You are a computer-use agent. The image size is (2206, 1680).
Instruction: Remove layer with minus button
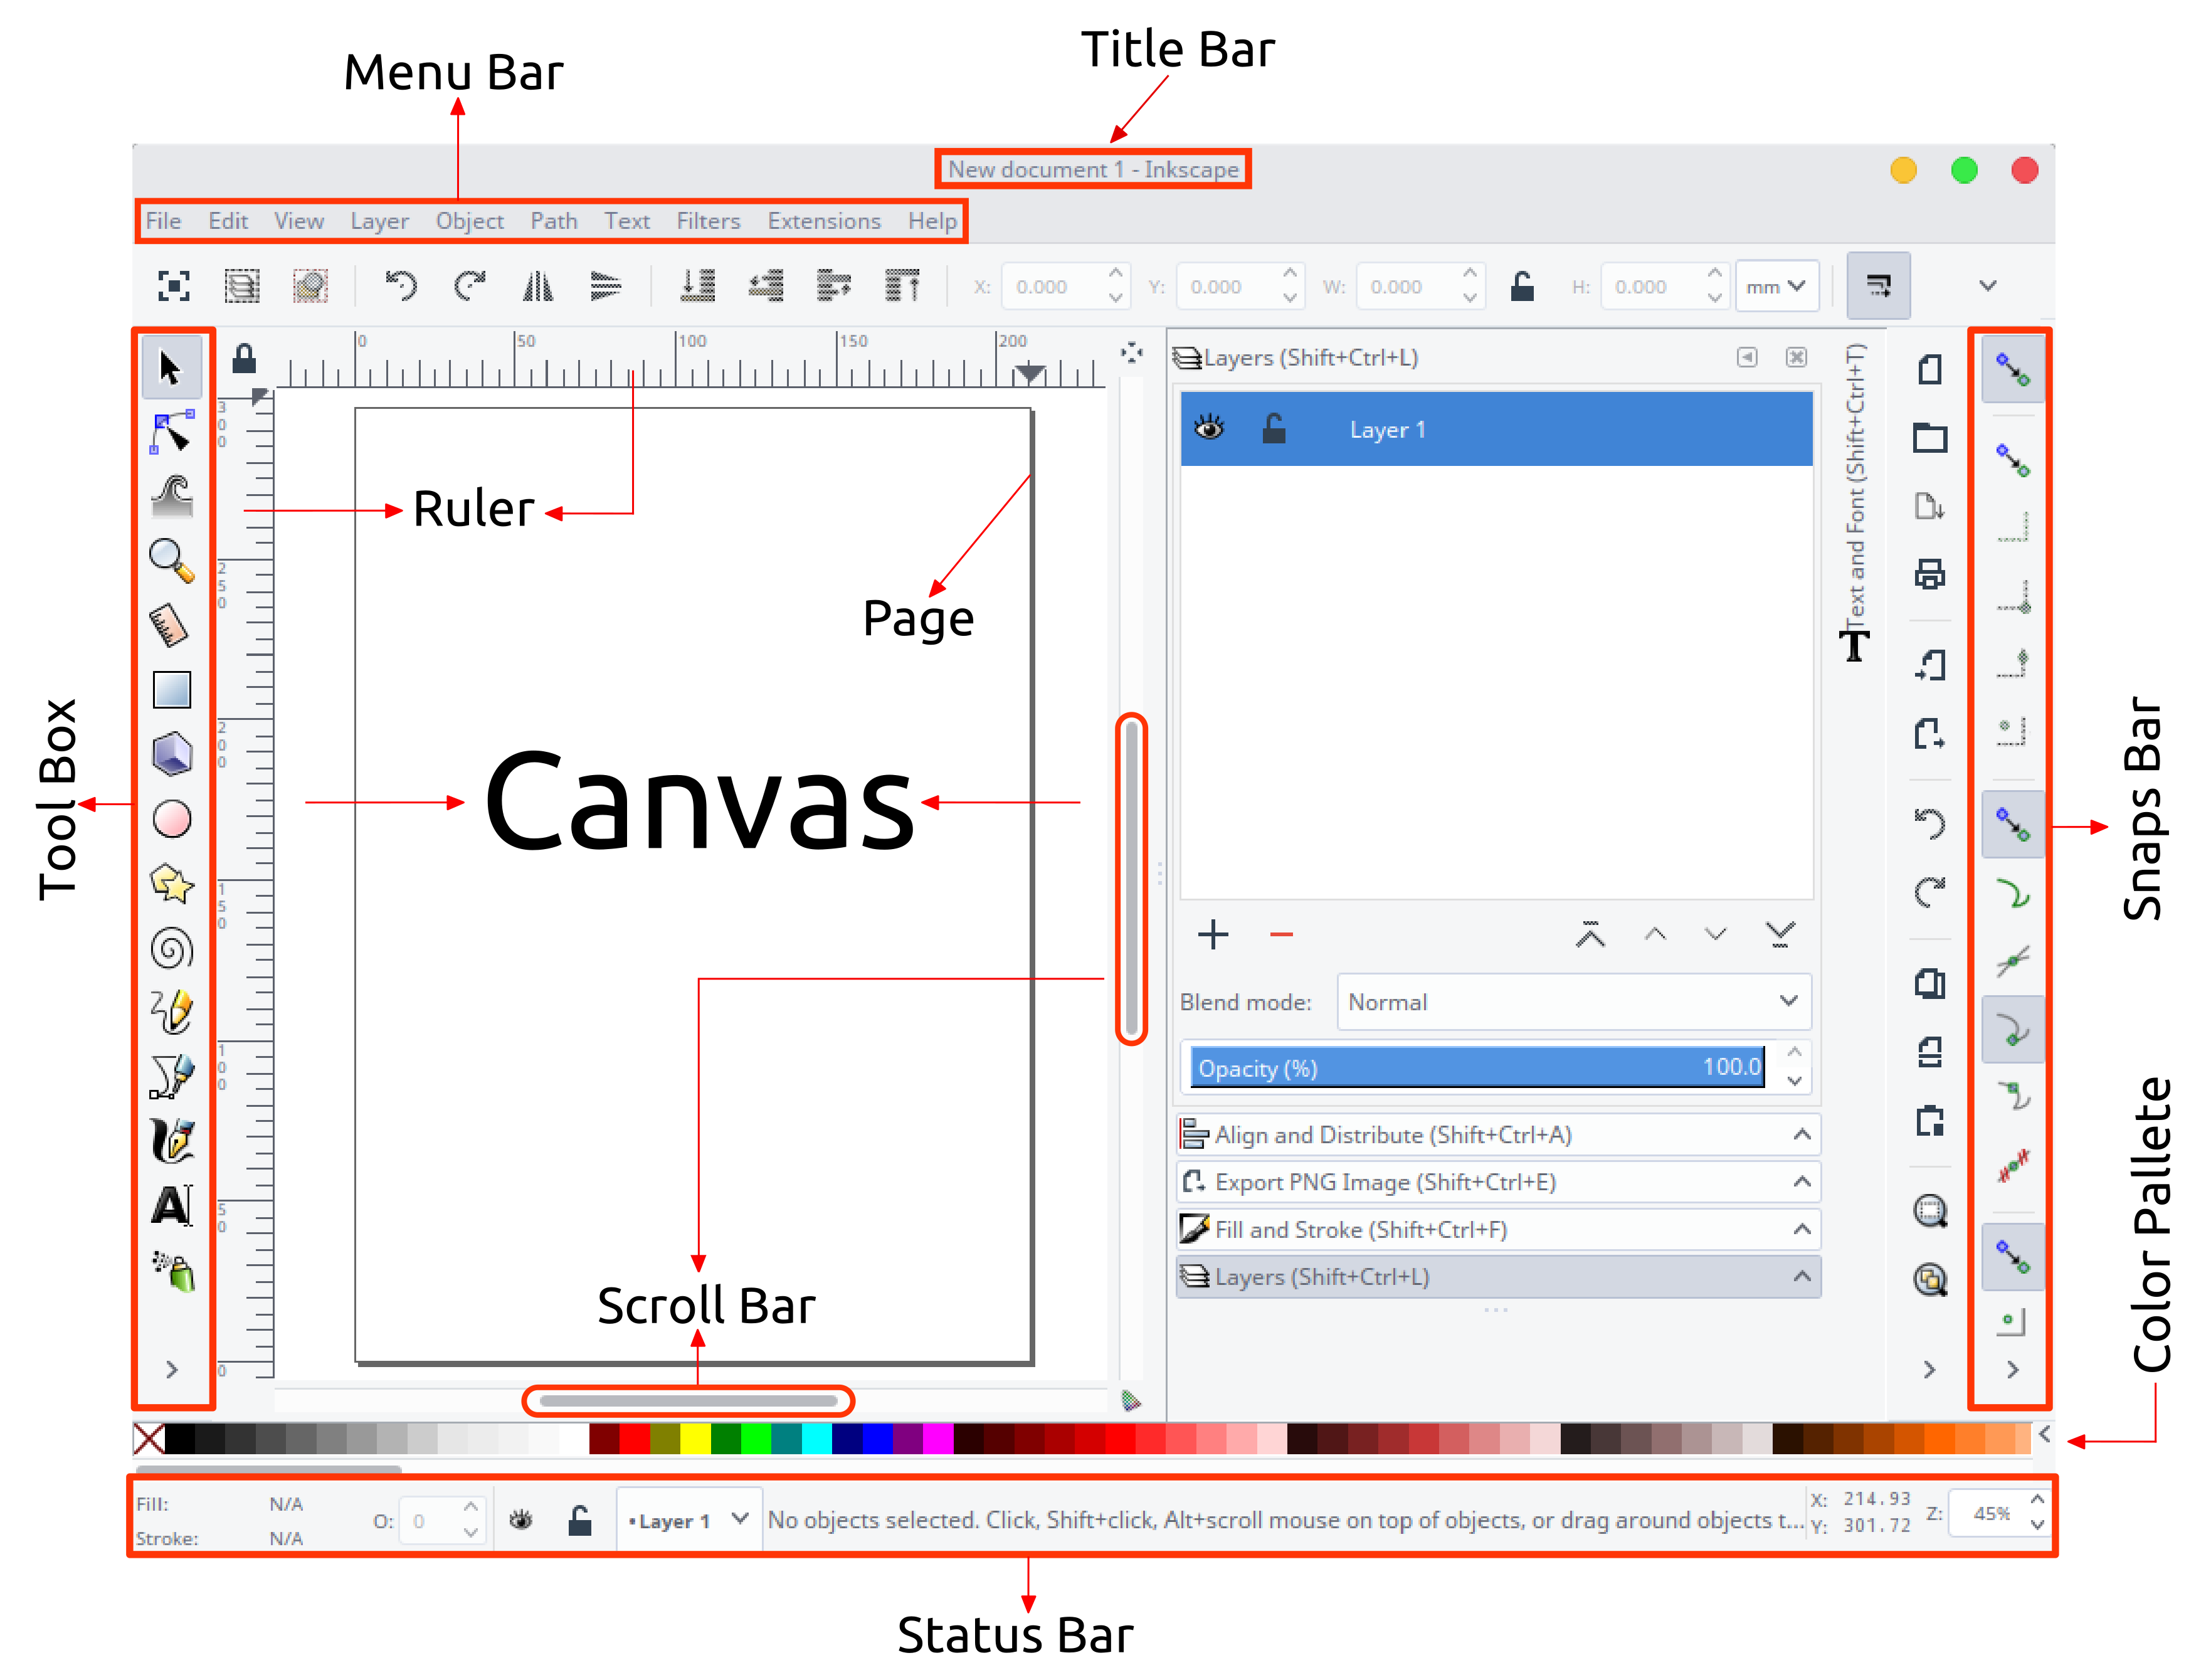point(1281,935)
